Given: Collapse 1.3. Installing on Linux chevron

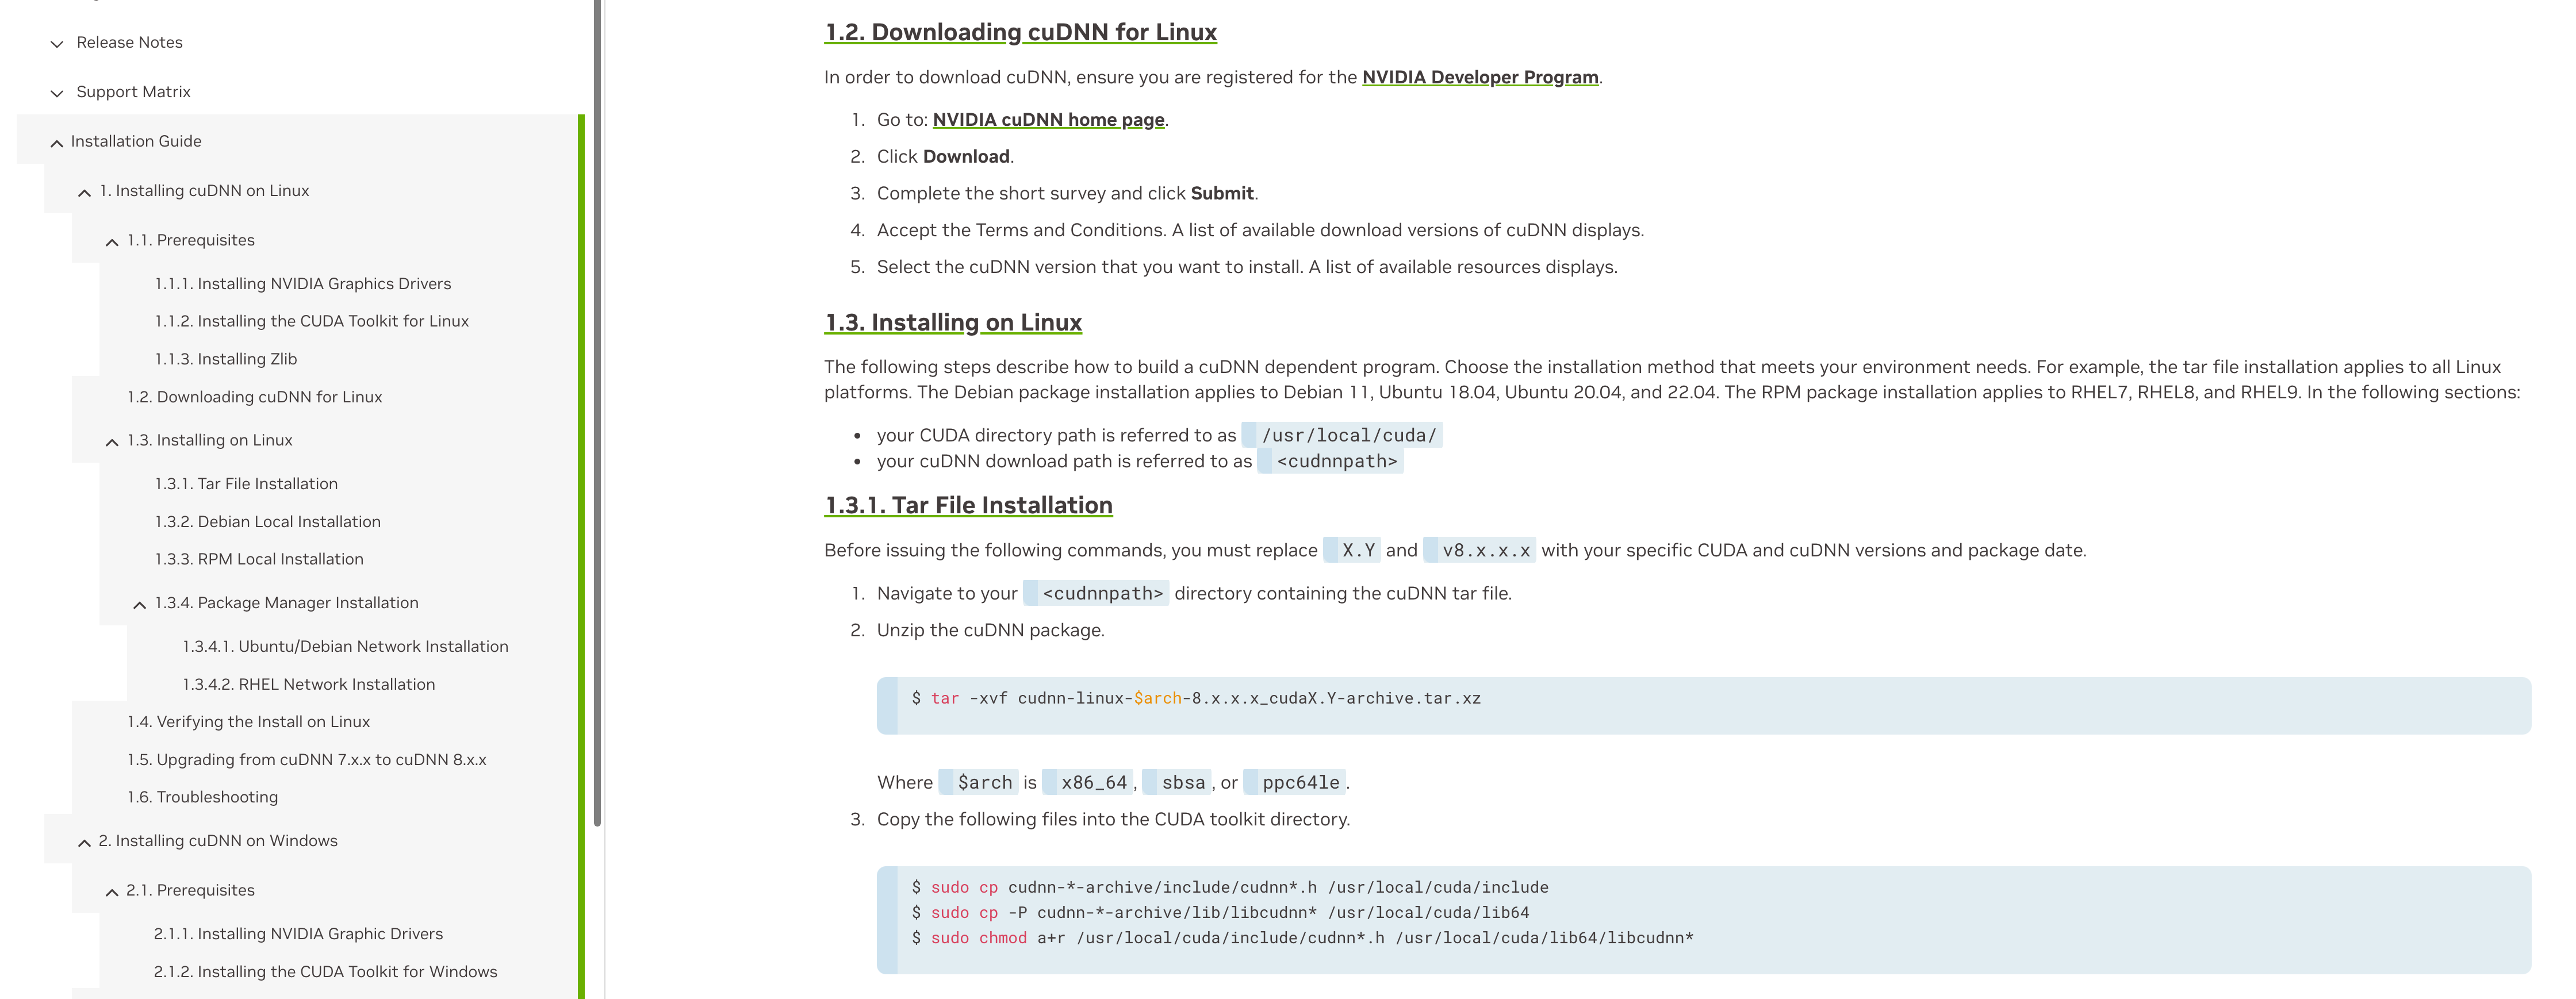Looking at the screenshot, I should point(112,442).
